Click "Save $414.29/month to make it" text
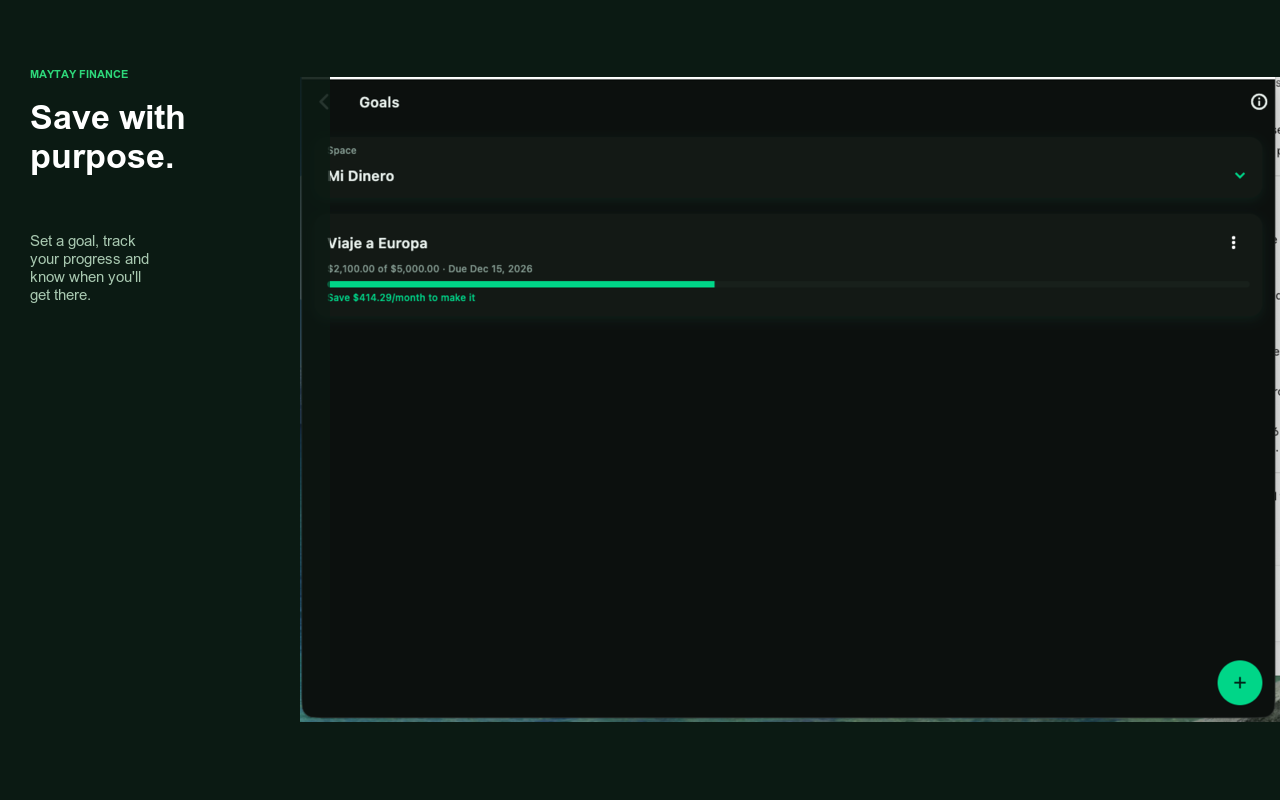The image size is (1280, 800). click(x=401, y=298)
